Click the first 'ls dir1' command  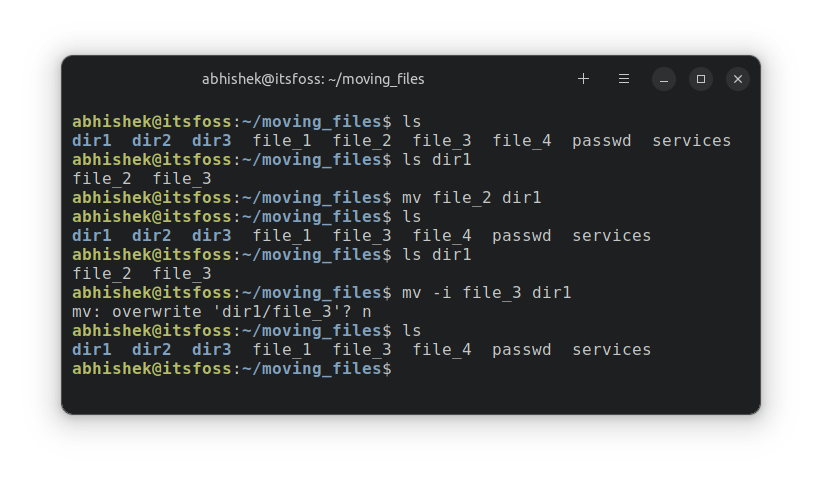click(436, 160)
